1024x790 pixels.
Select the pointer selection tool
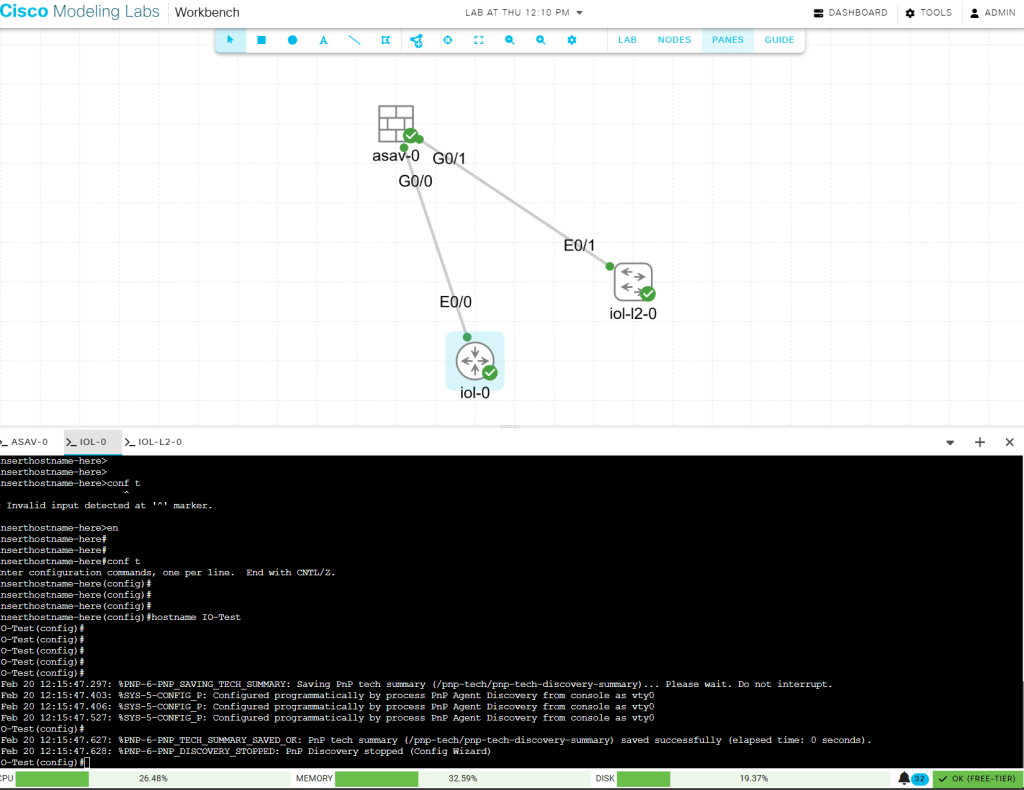coord(230,40)
